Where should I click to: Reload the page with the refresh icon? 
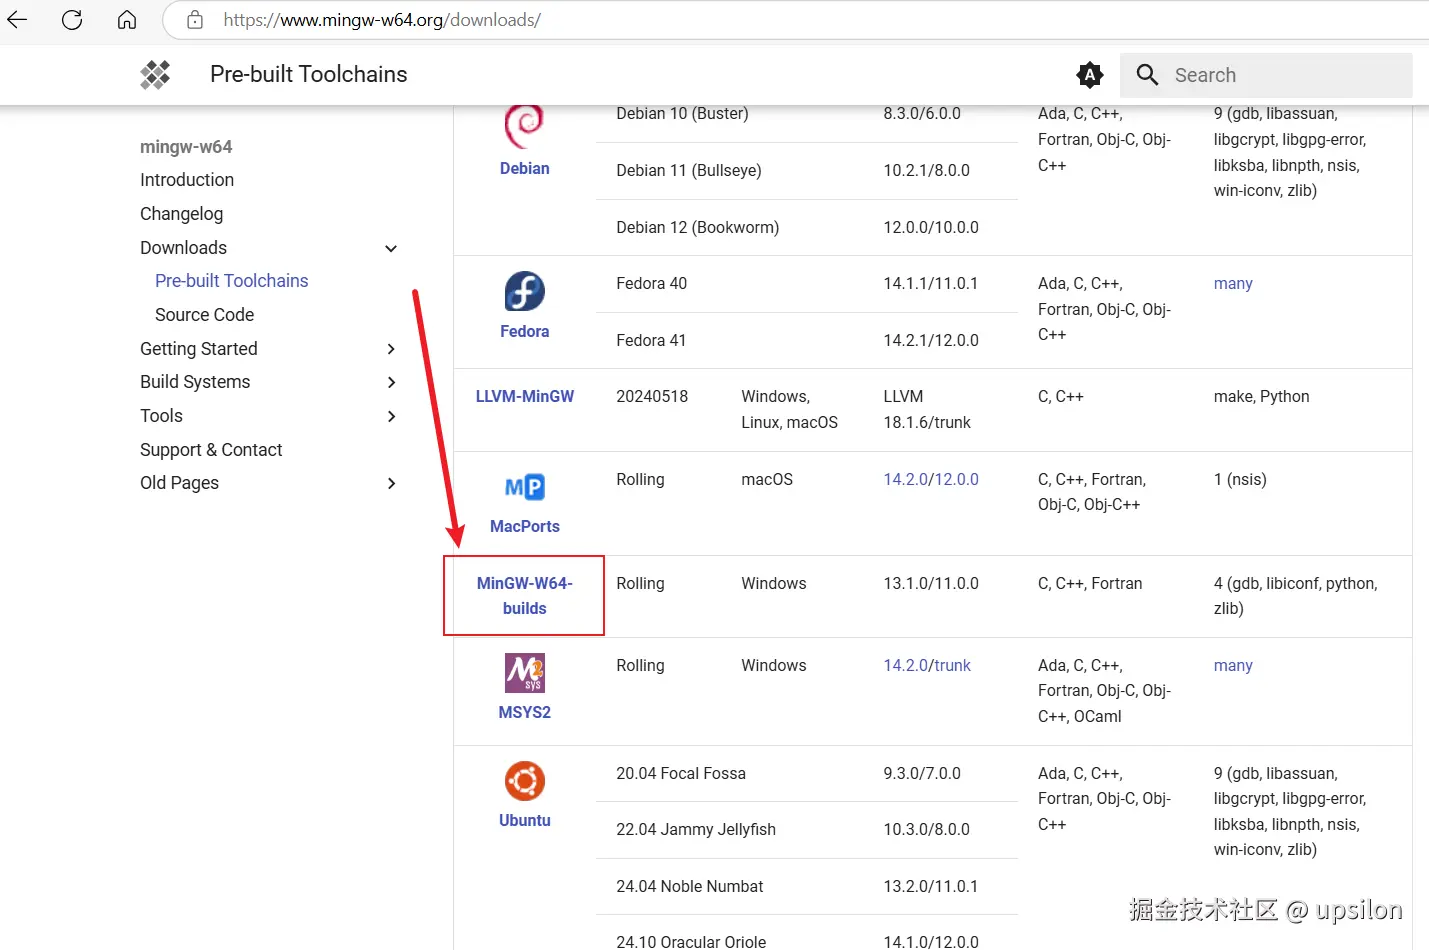point(72,20)
